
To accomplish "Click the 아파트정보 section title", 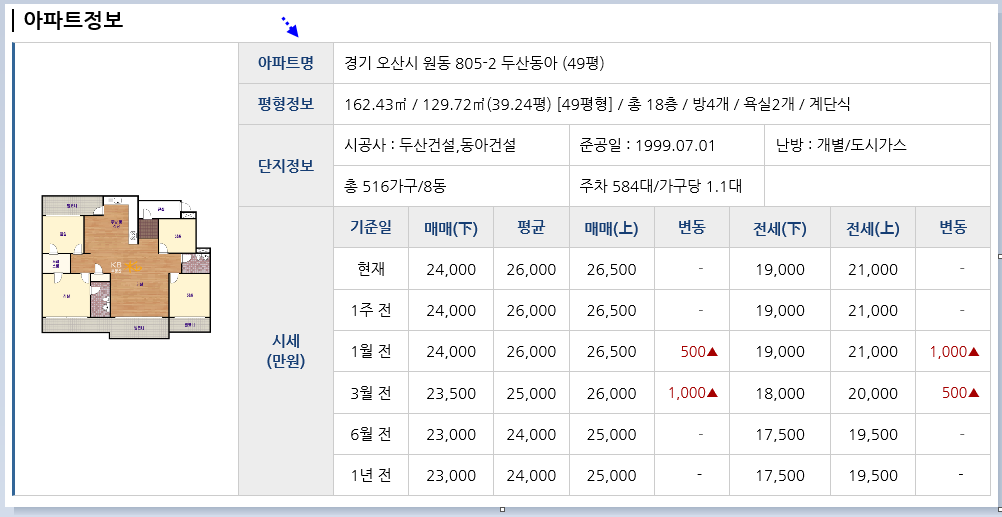I will pyautogui.click(x=73, y=19).
